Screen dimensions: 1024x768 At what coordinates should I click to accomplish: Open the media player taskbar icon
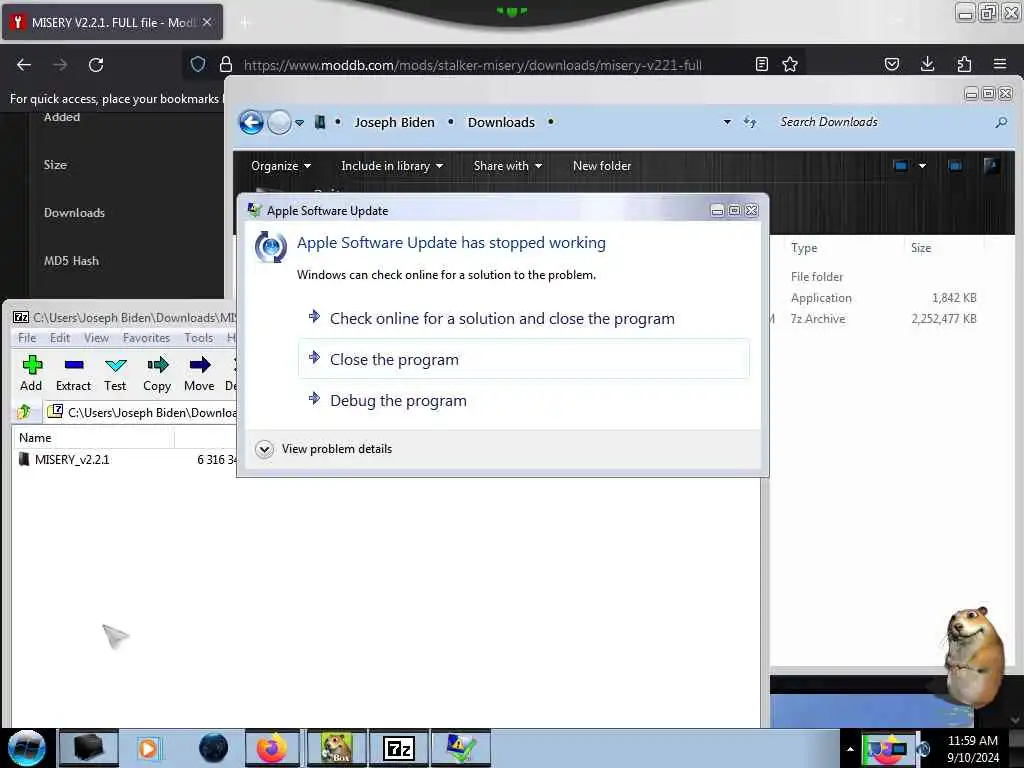click(148, 748)
